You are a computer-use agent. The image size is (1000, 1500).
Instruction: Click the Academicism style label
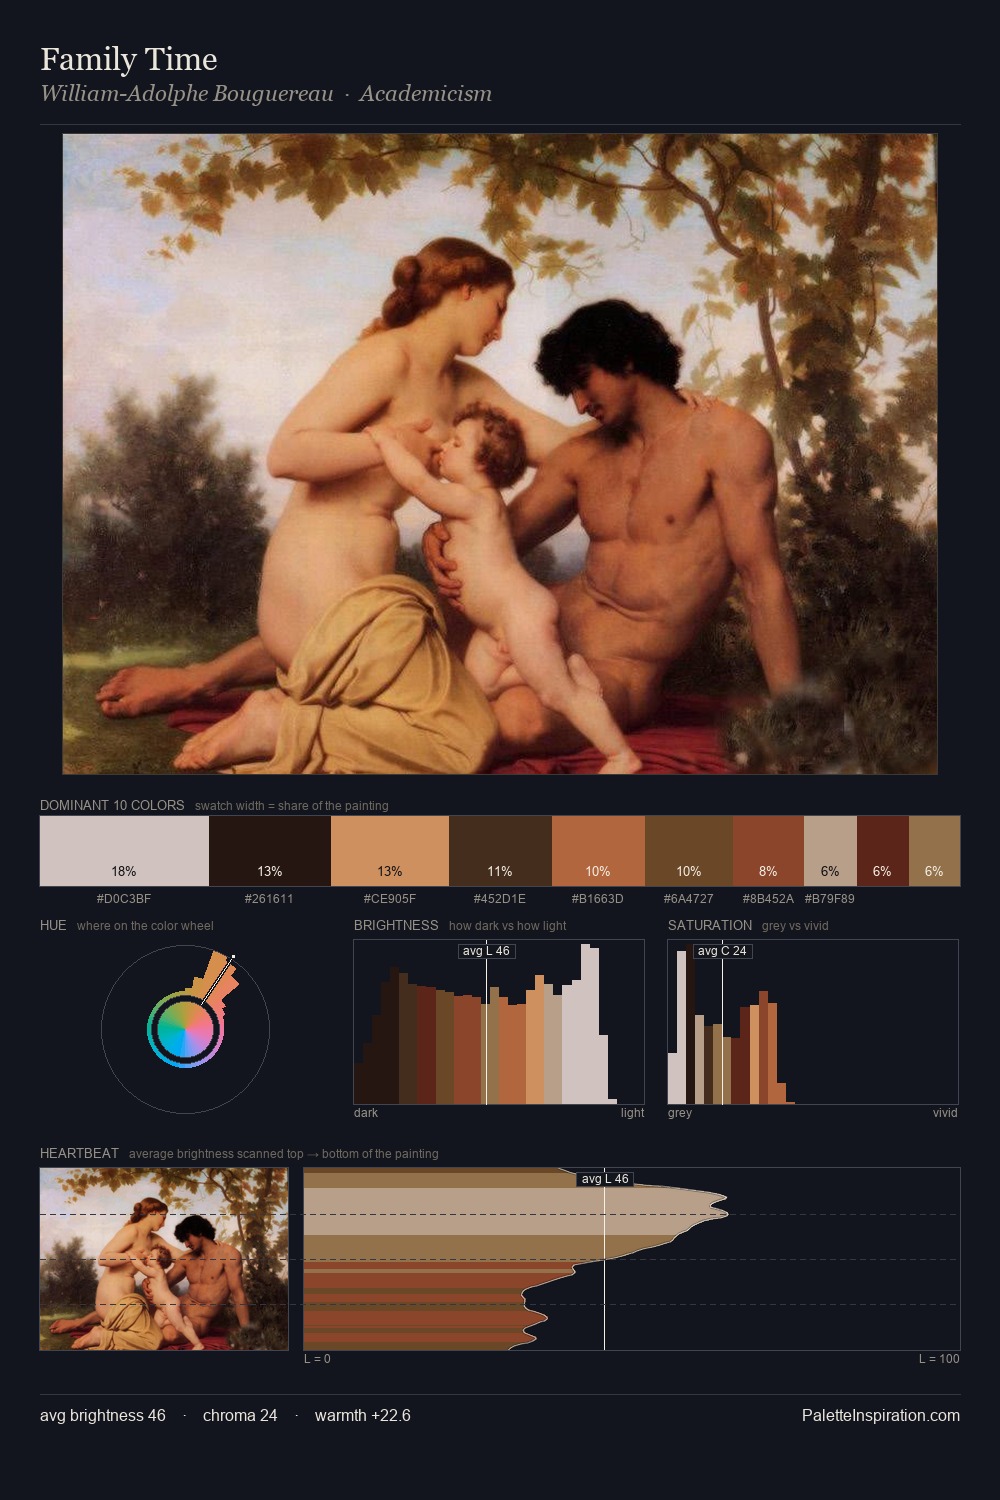(x=425, y=94)
